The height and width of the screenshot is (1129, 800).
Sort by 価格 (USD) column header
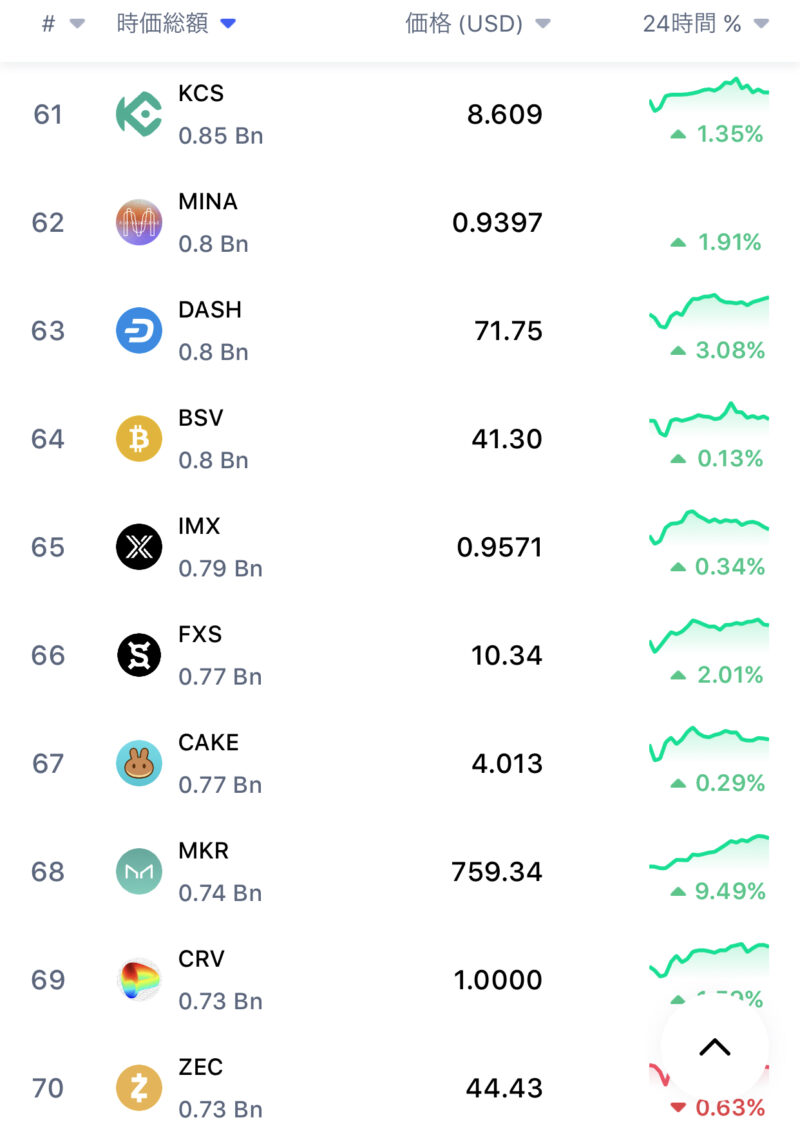click(x=477, y=25)
